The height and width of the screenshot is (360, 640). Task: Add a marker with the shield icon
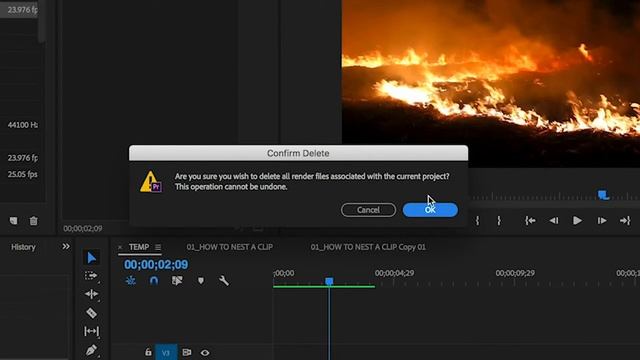pos(201,280)
